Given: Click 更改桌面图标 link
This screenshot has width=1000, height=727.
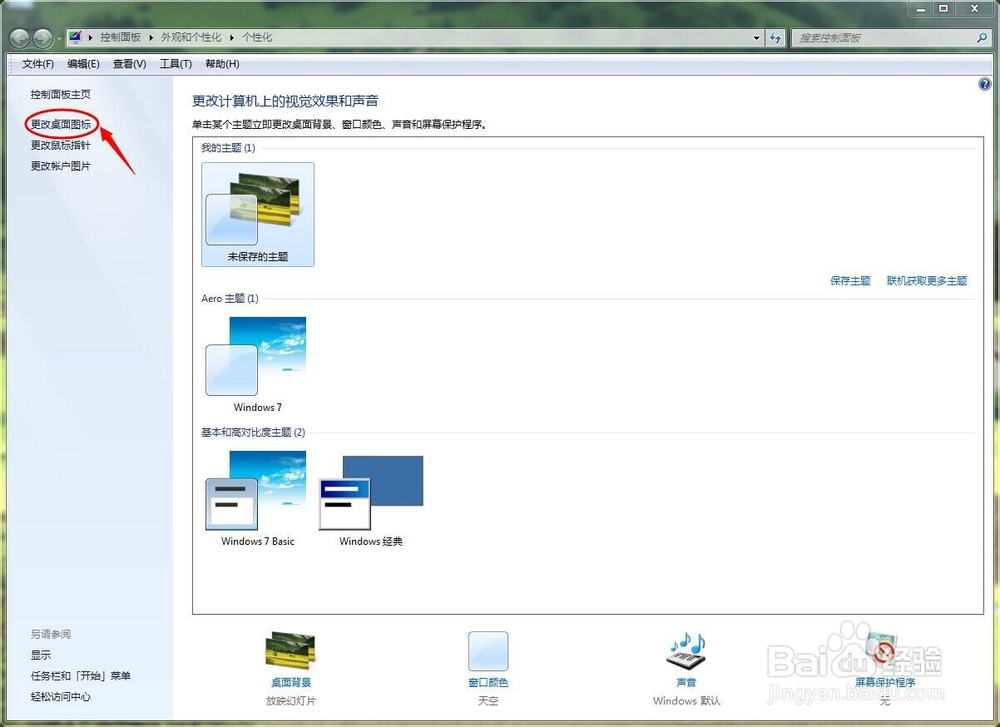Looking at the screenshot, I should [x=61, y=124].
